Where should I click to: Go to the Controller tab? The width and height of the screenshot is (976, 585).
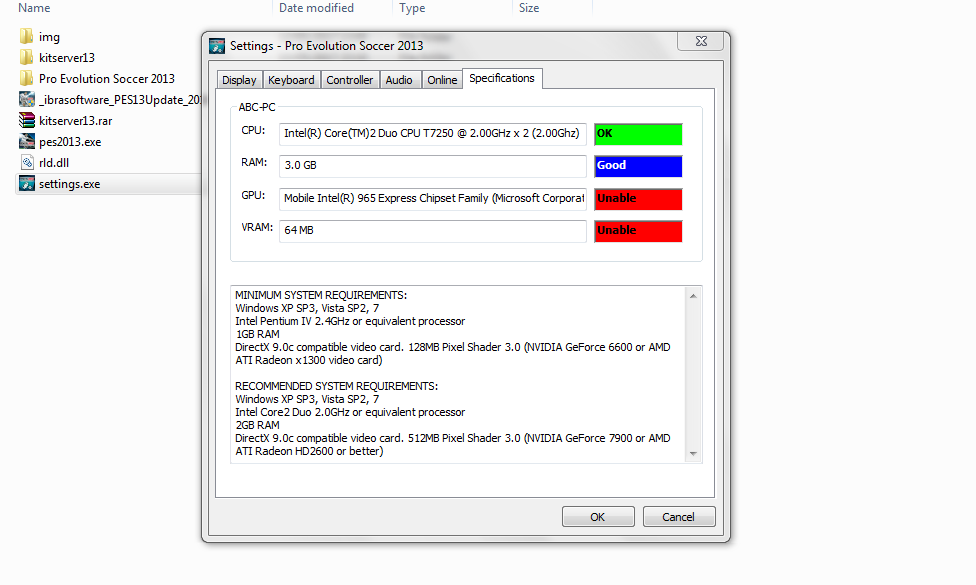[x=350, y=80]
